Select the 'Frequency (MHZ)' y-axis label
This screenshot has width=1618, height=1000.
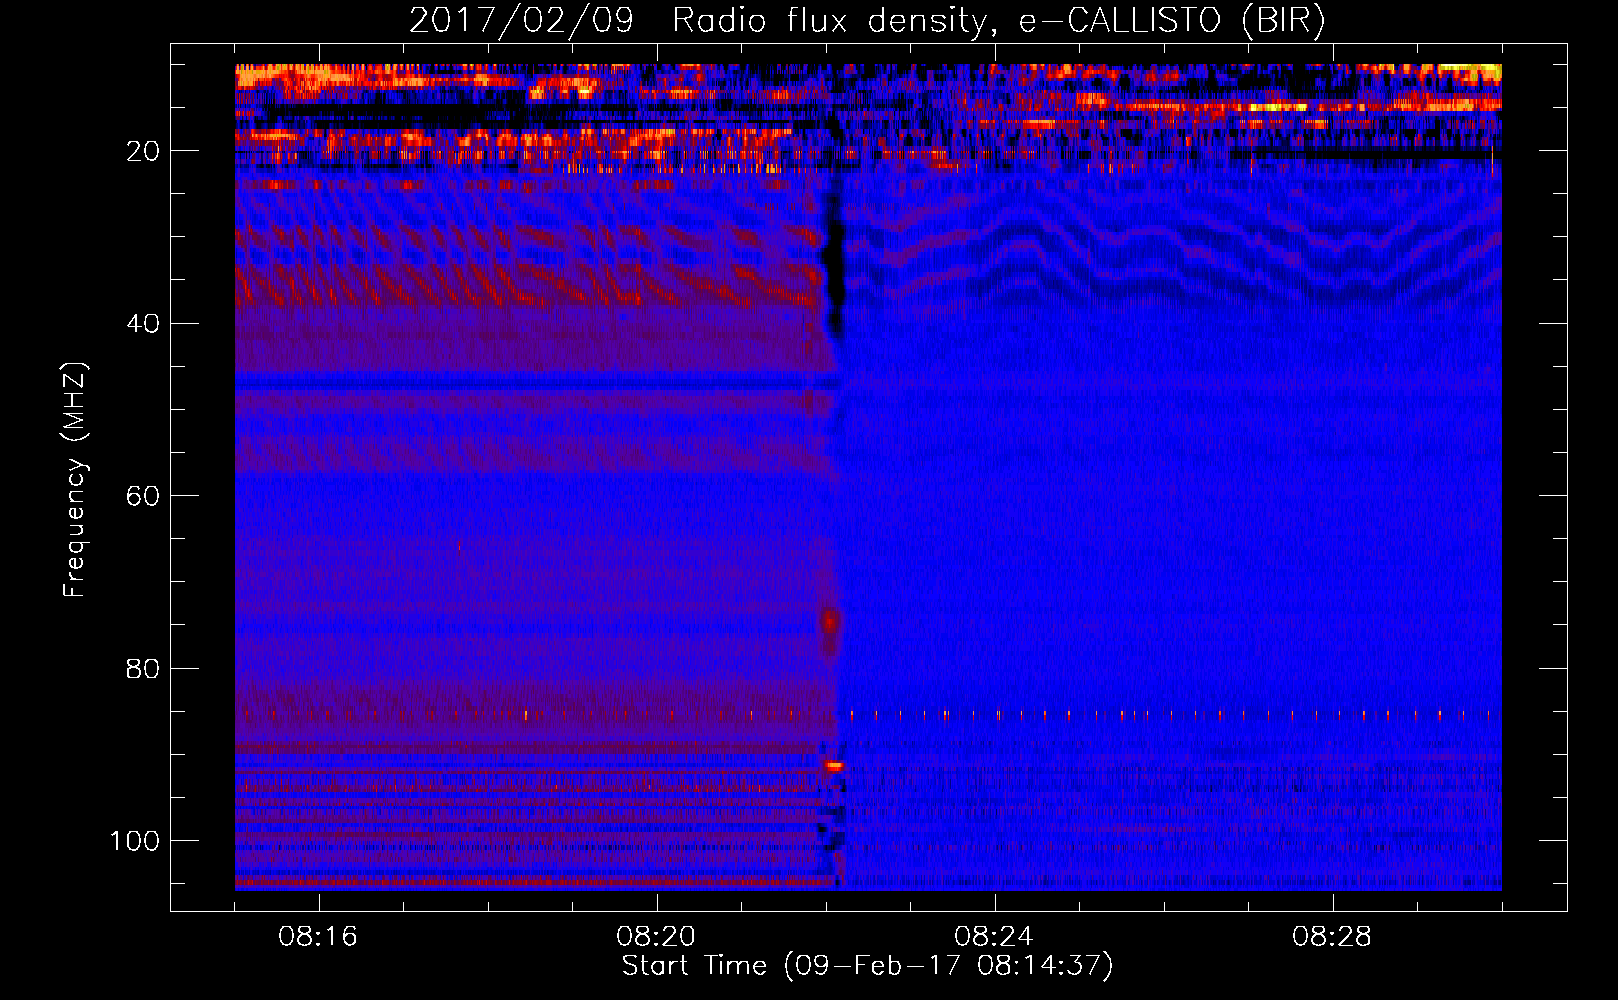click(75, 480)
